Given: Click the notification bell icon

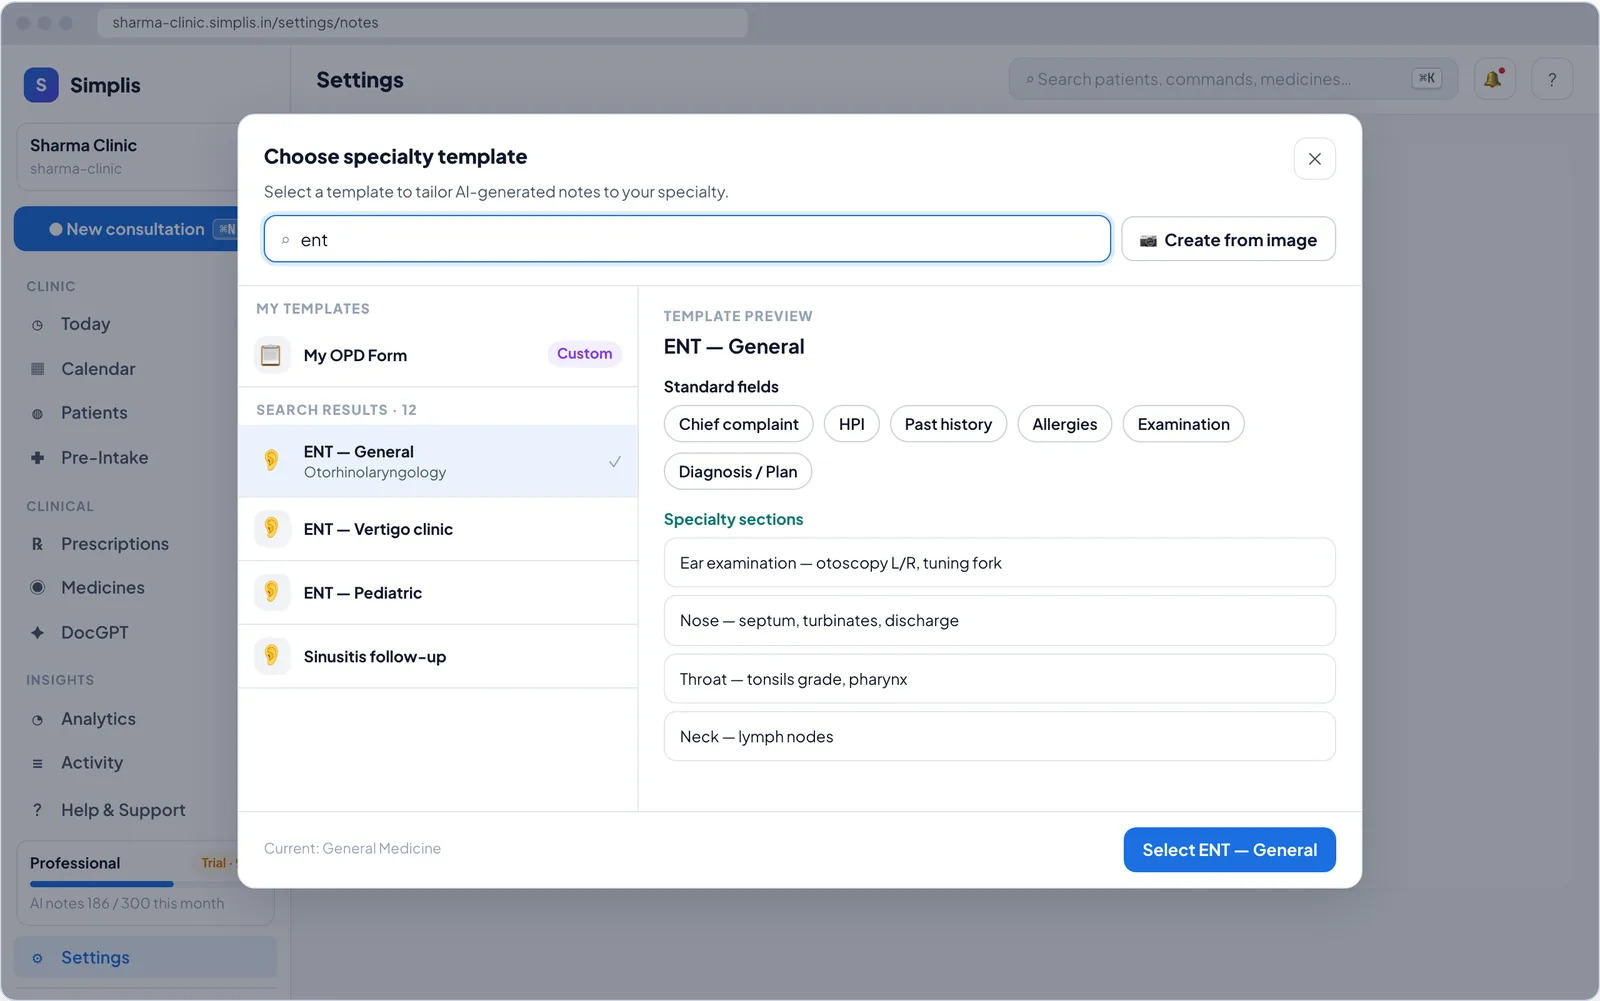Looking at the screenshot, I should (x=1494, y=79).
